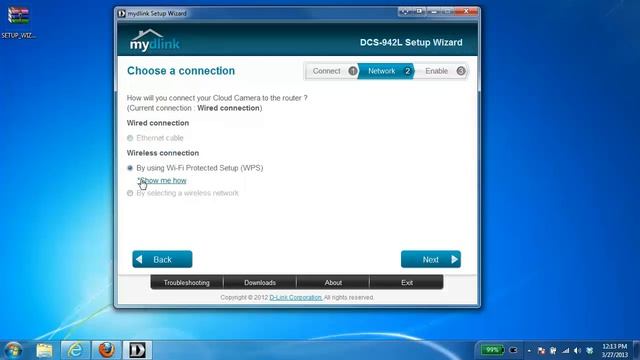Show hidden system tray icons
The width and height of the screenshot is (640, 360).
pyautogui.click(x=529, y=350)
